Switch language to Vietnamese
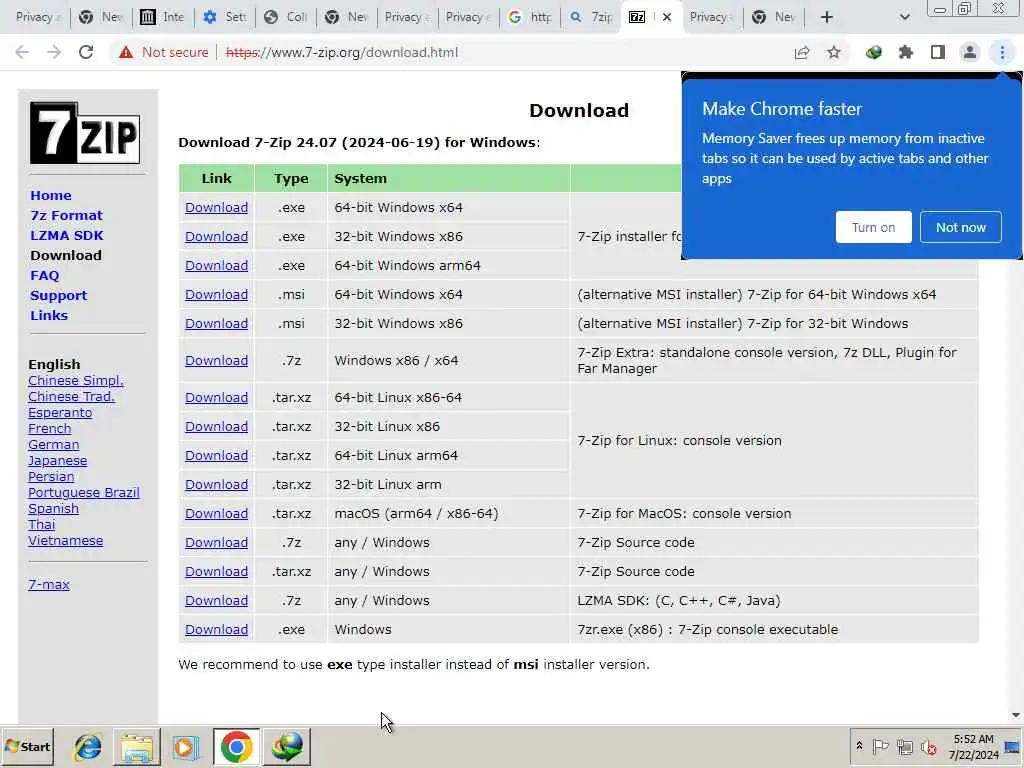The width and height of the screenshot is (1024, 768). (65, 541)
